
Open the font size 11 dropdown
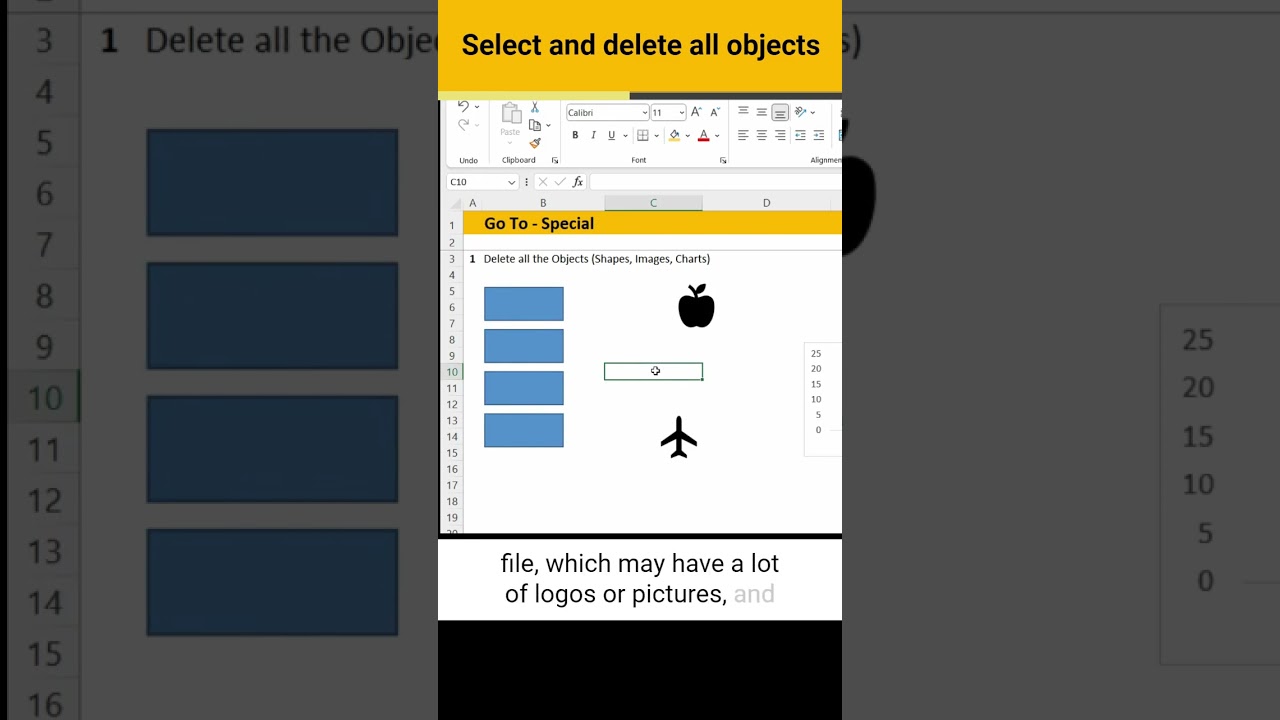click(682, 113)
